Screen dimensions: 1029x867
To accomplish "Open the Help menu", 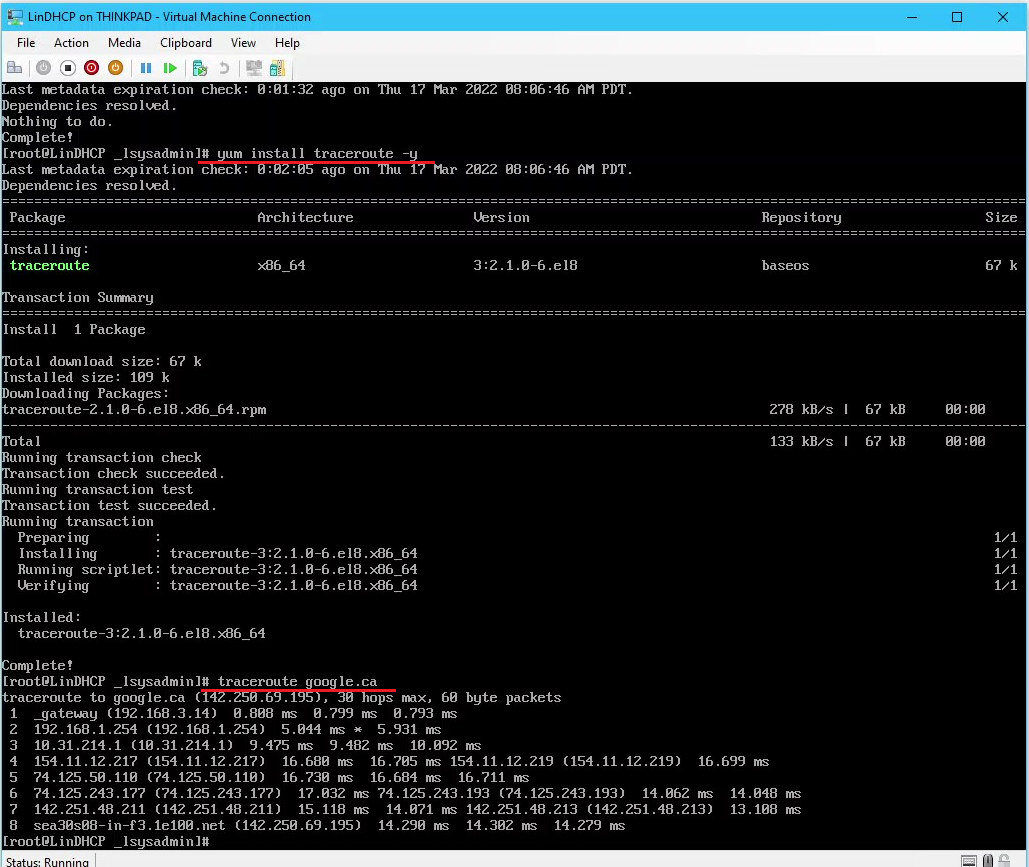I will (x=287, y=43).
